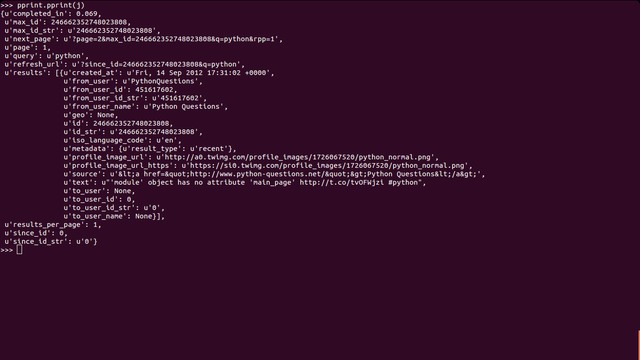Click the completed_in value 0.069
This screenshot has height=360, width=640.
coord(87,13)
